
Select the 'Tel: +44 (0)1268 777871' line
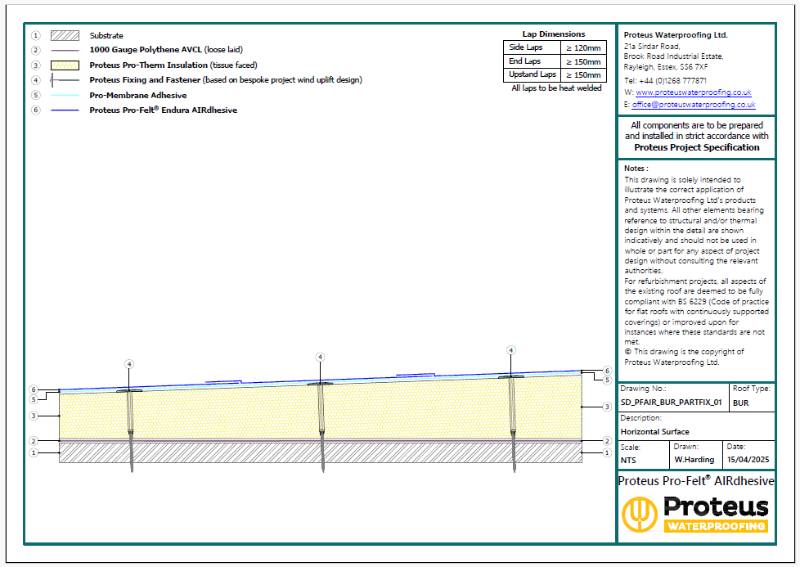(x=665, y=81)
